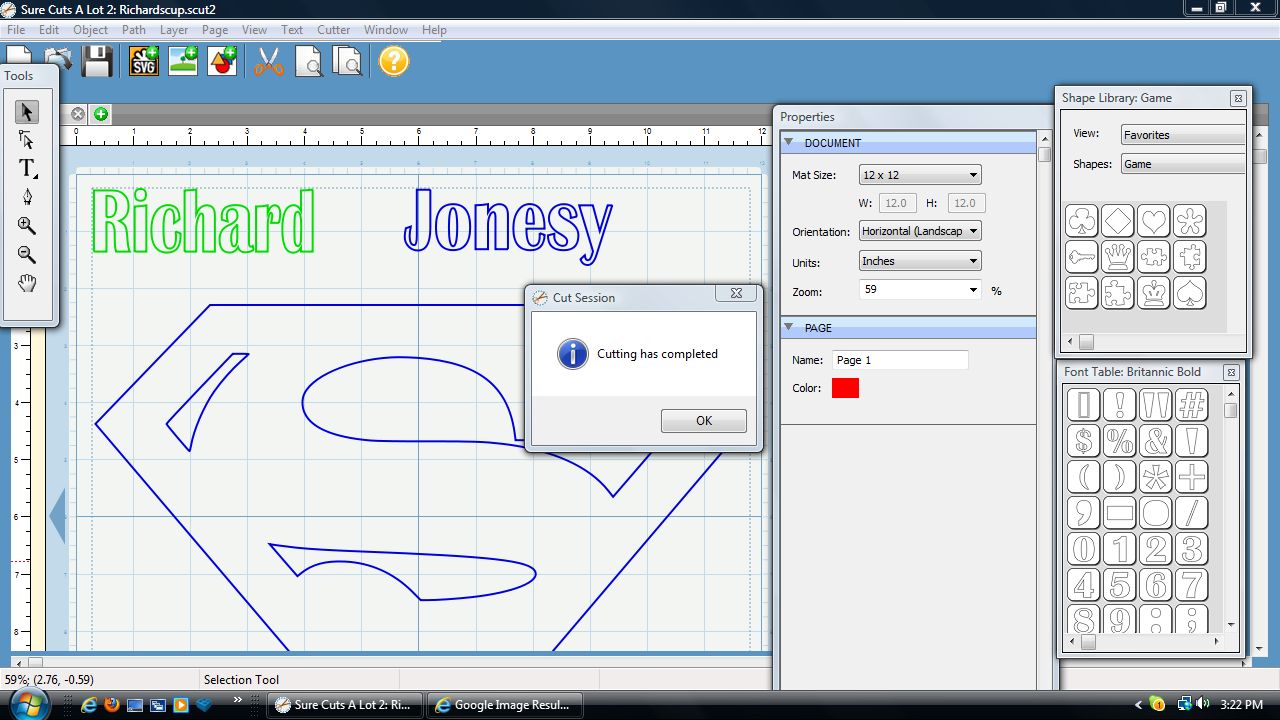1280x720 pixels.
Task: Open the Shapes category dropdown showing Game
Action: pyautogui.click(x=1182, y=164)
